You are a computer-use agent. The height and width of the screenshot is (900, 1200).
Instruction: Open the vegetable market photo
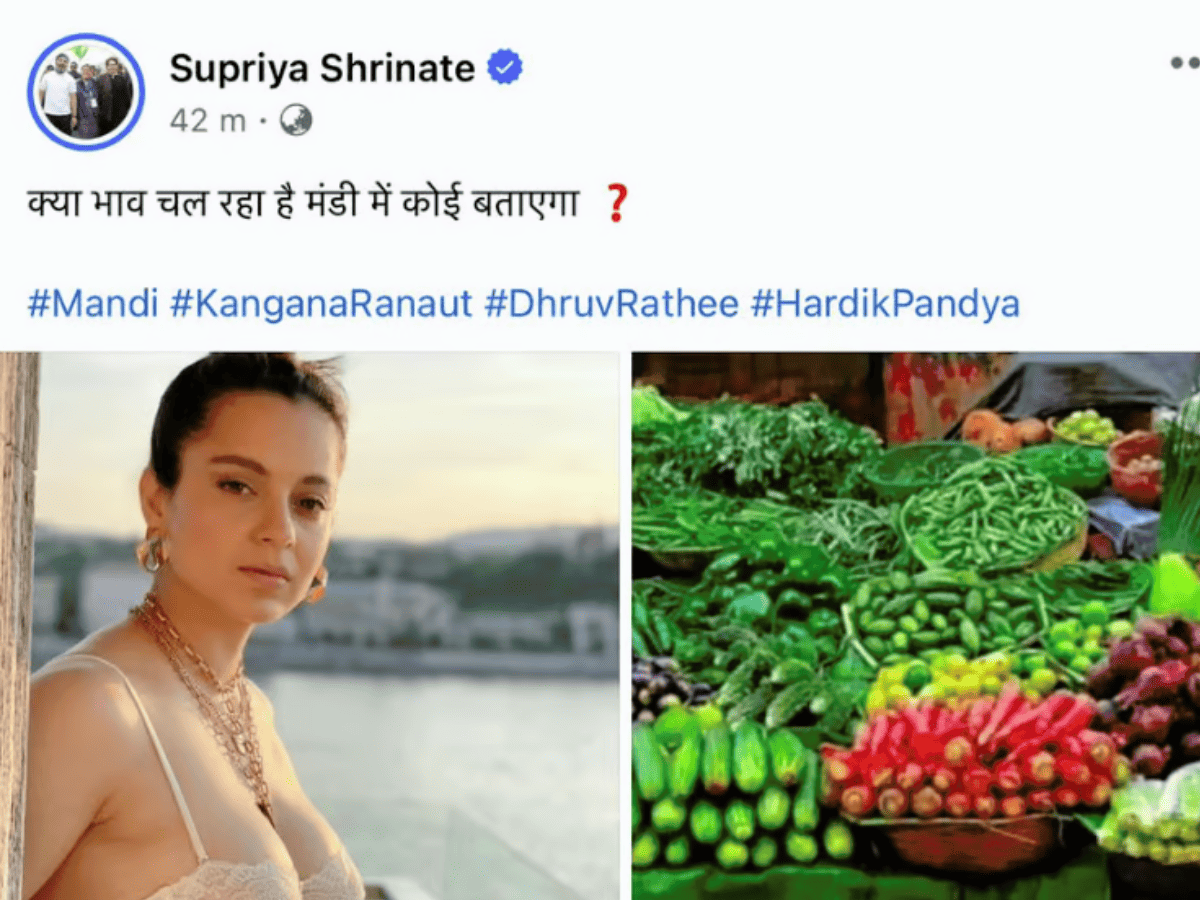916,625
